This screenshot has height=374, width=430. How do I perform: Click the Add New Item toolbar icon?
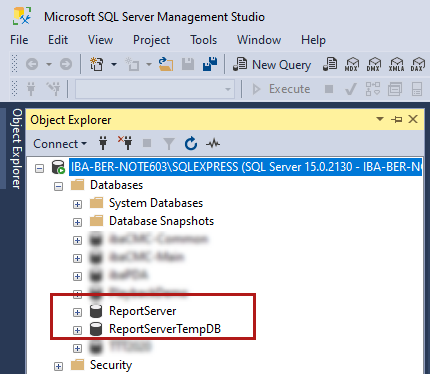pyautogui.click(x=132, y=64)
